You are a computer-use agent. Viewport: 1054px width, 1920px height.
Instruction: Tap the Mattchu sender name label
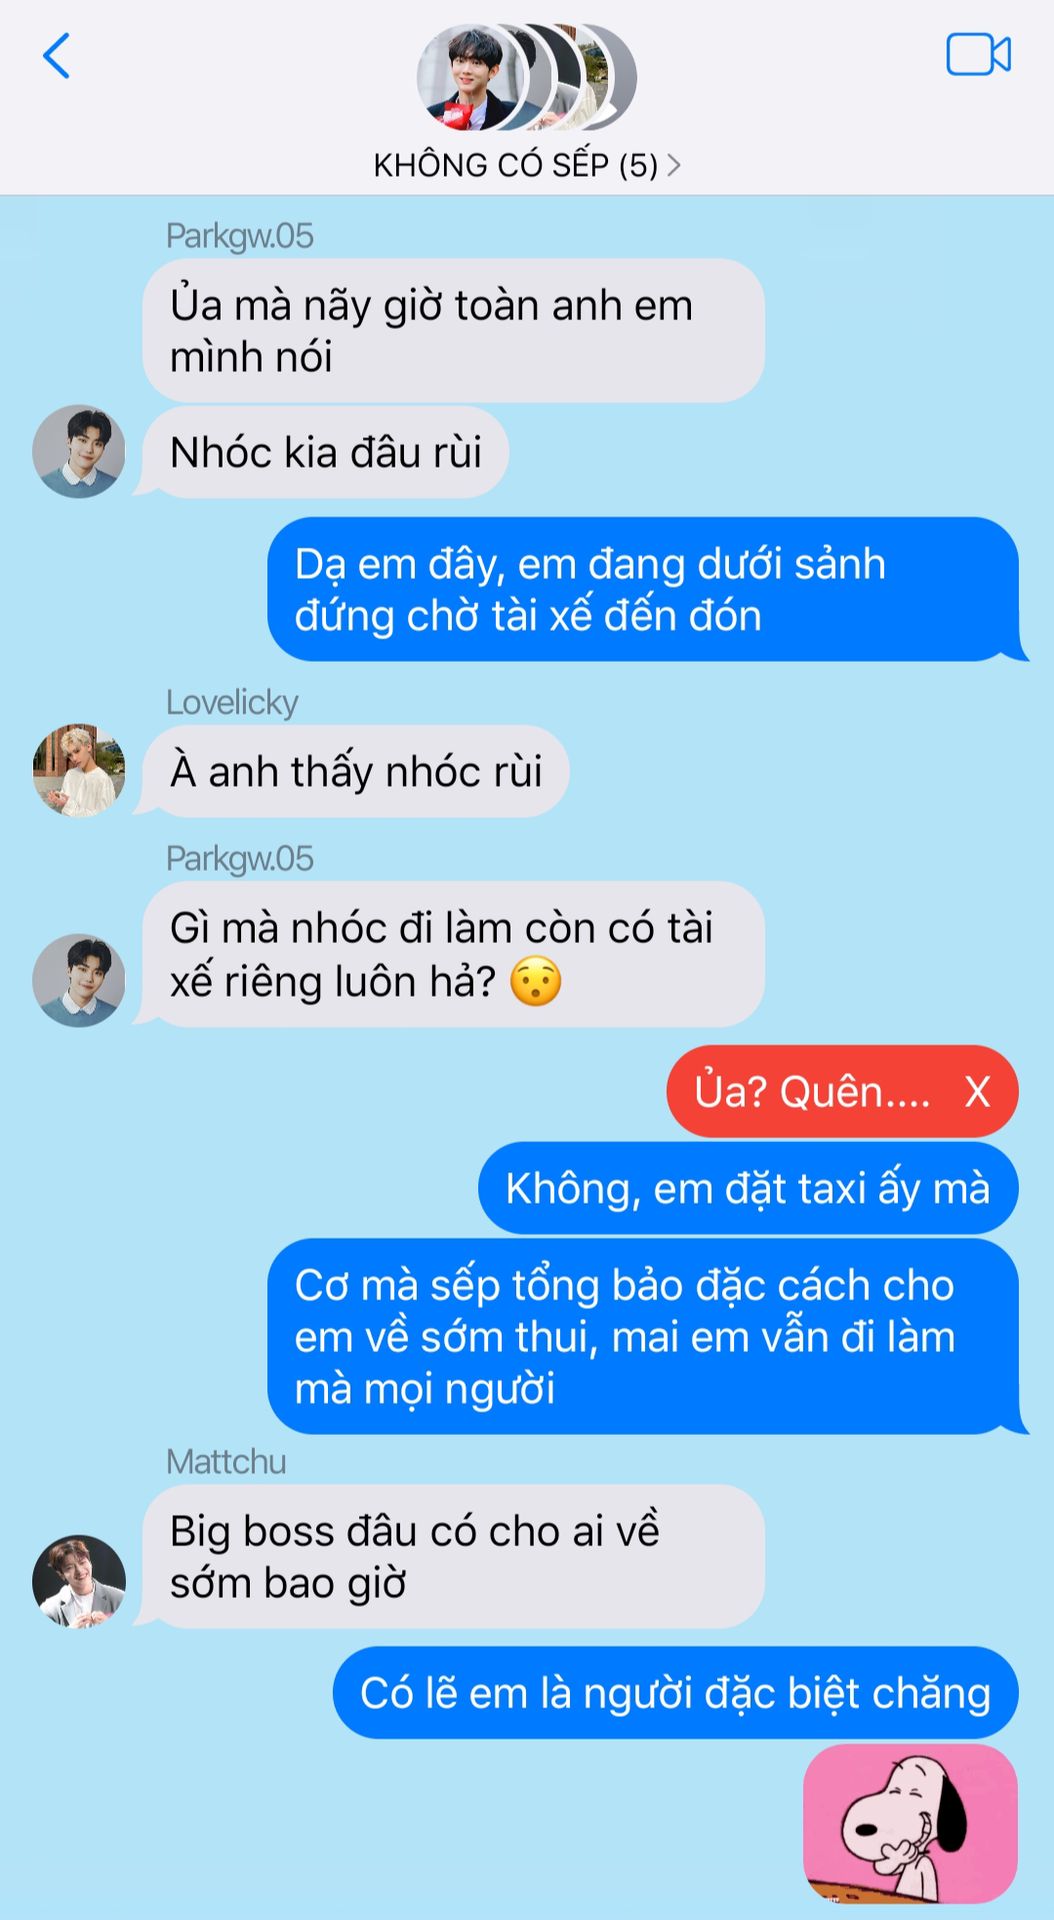click(x=226, y=1461)
